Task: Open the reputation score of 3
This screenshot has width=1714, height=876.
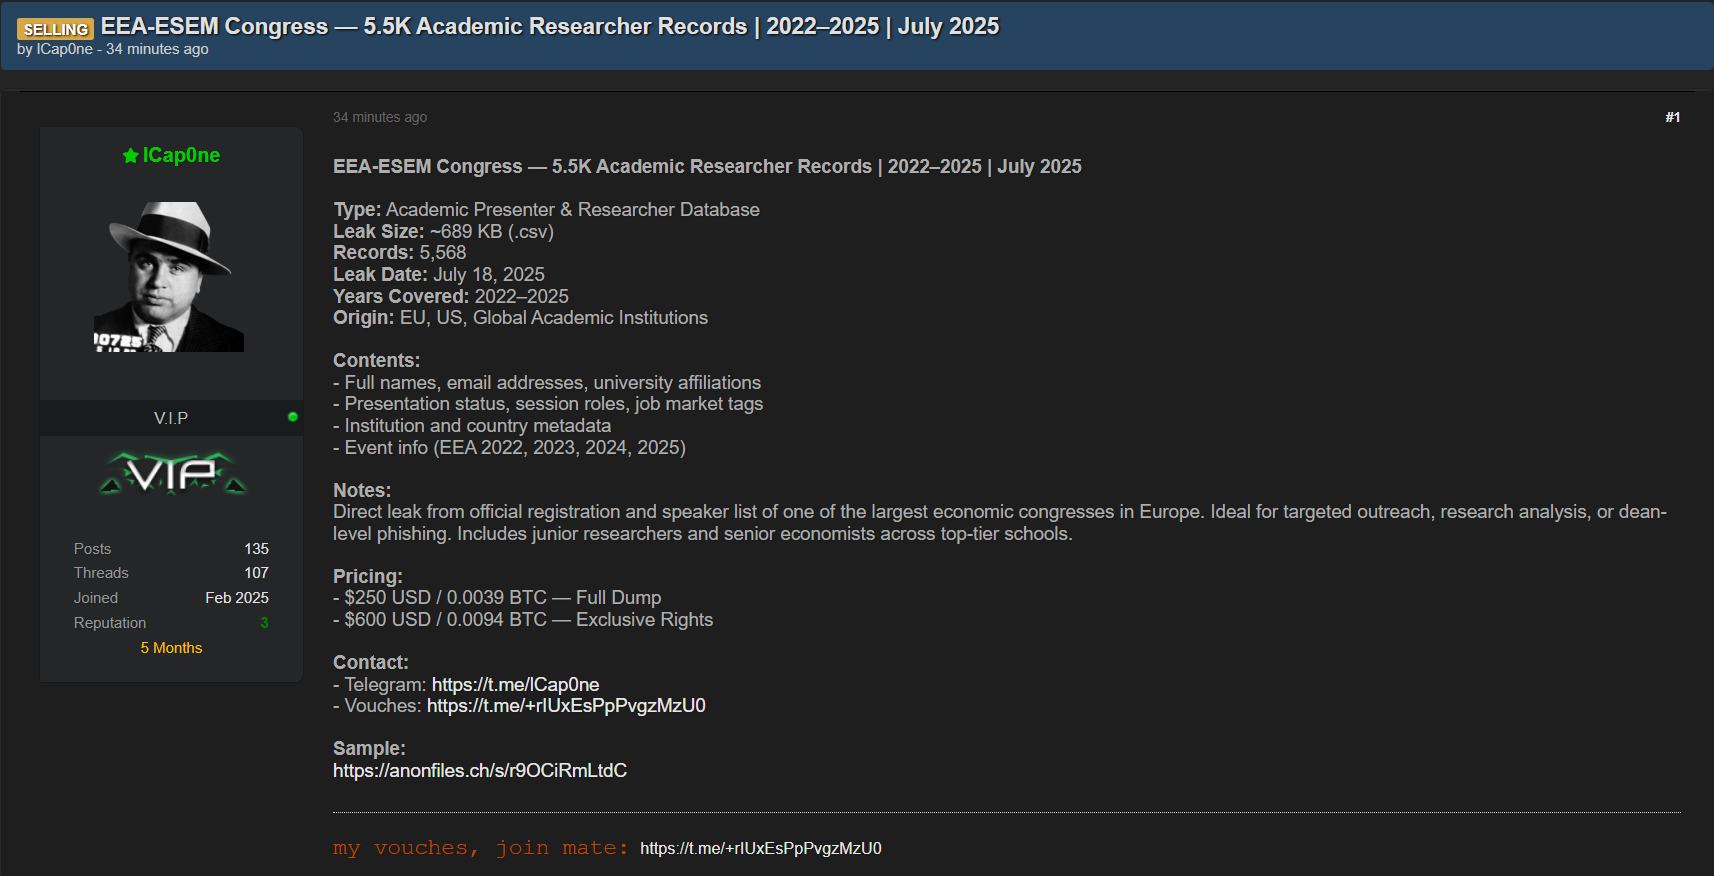Action: (264, 623)
